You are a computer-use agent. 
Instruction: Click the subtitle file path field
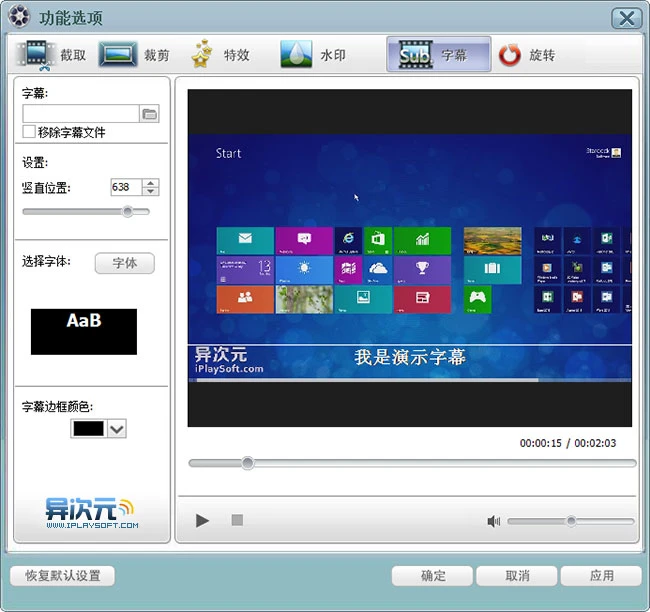pos(80,114)
